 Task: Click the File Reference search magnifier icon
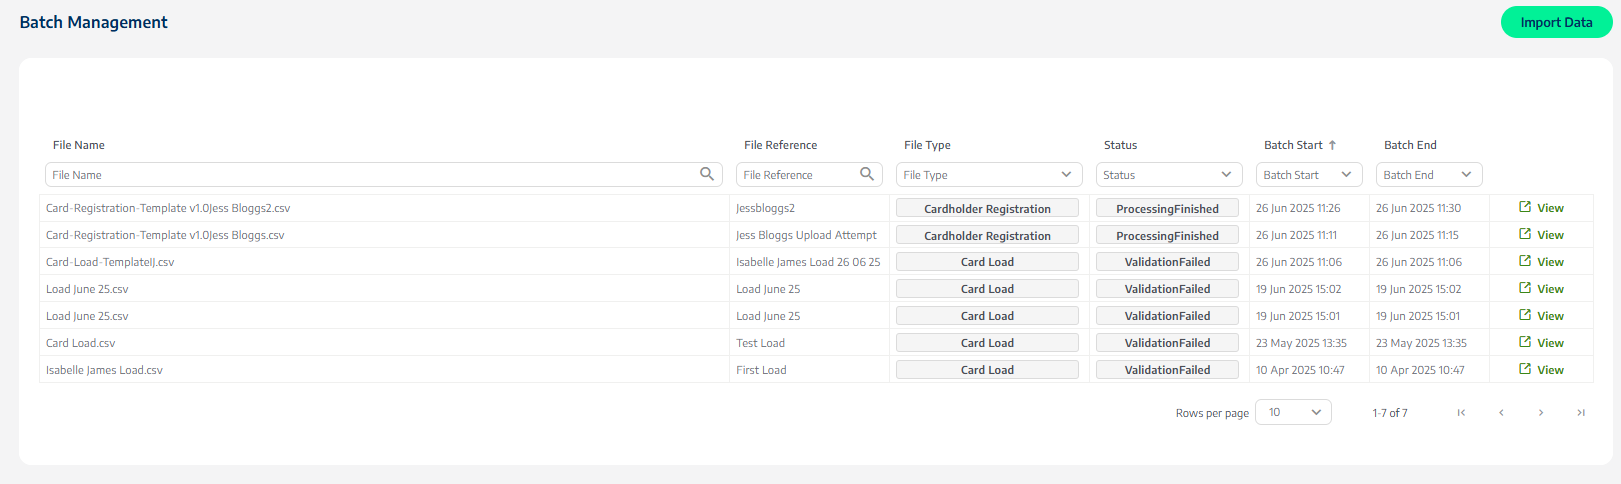tap(867, 174)
